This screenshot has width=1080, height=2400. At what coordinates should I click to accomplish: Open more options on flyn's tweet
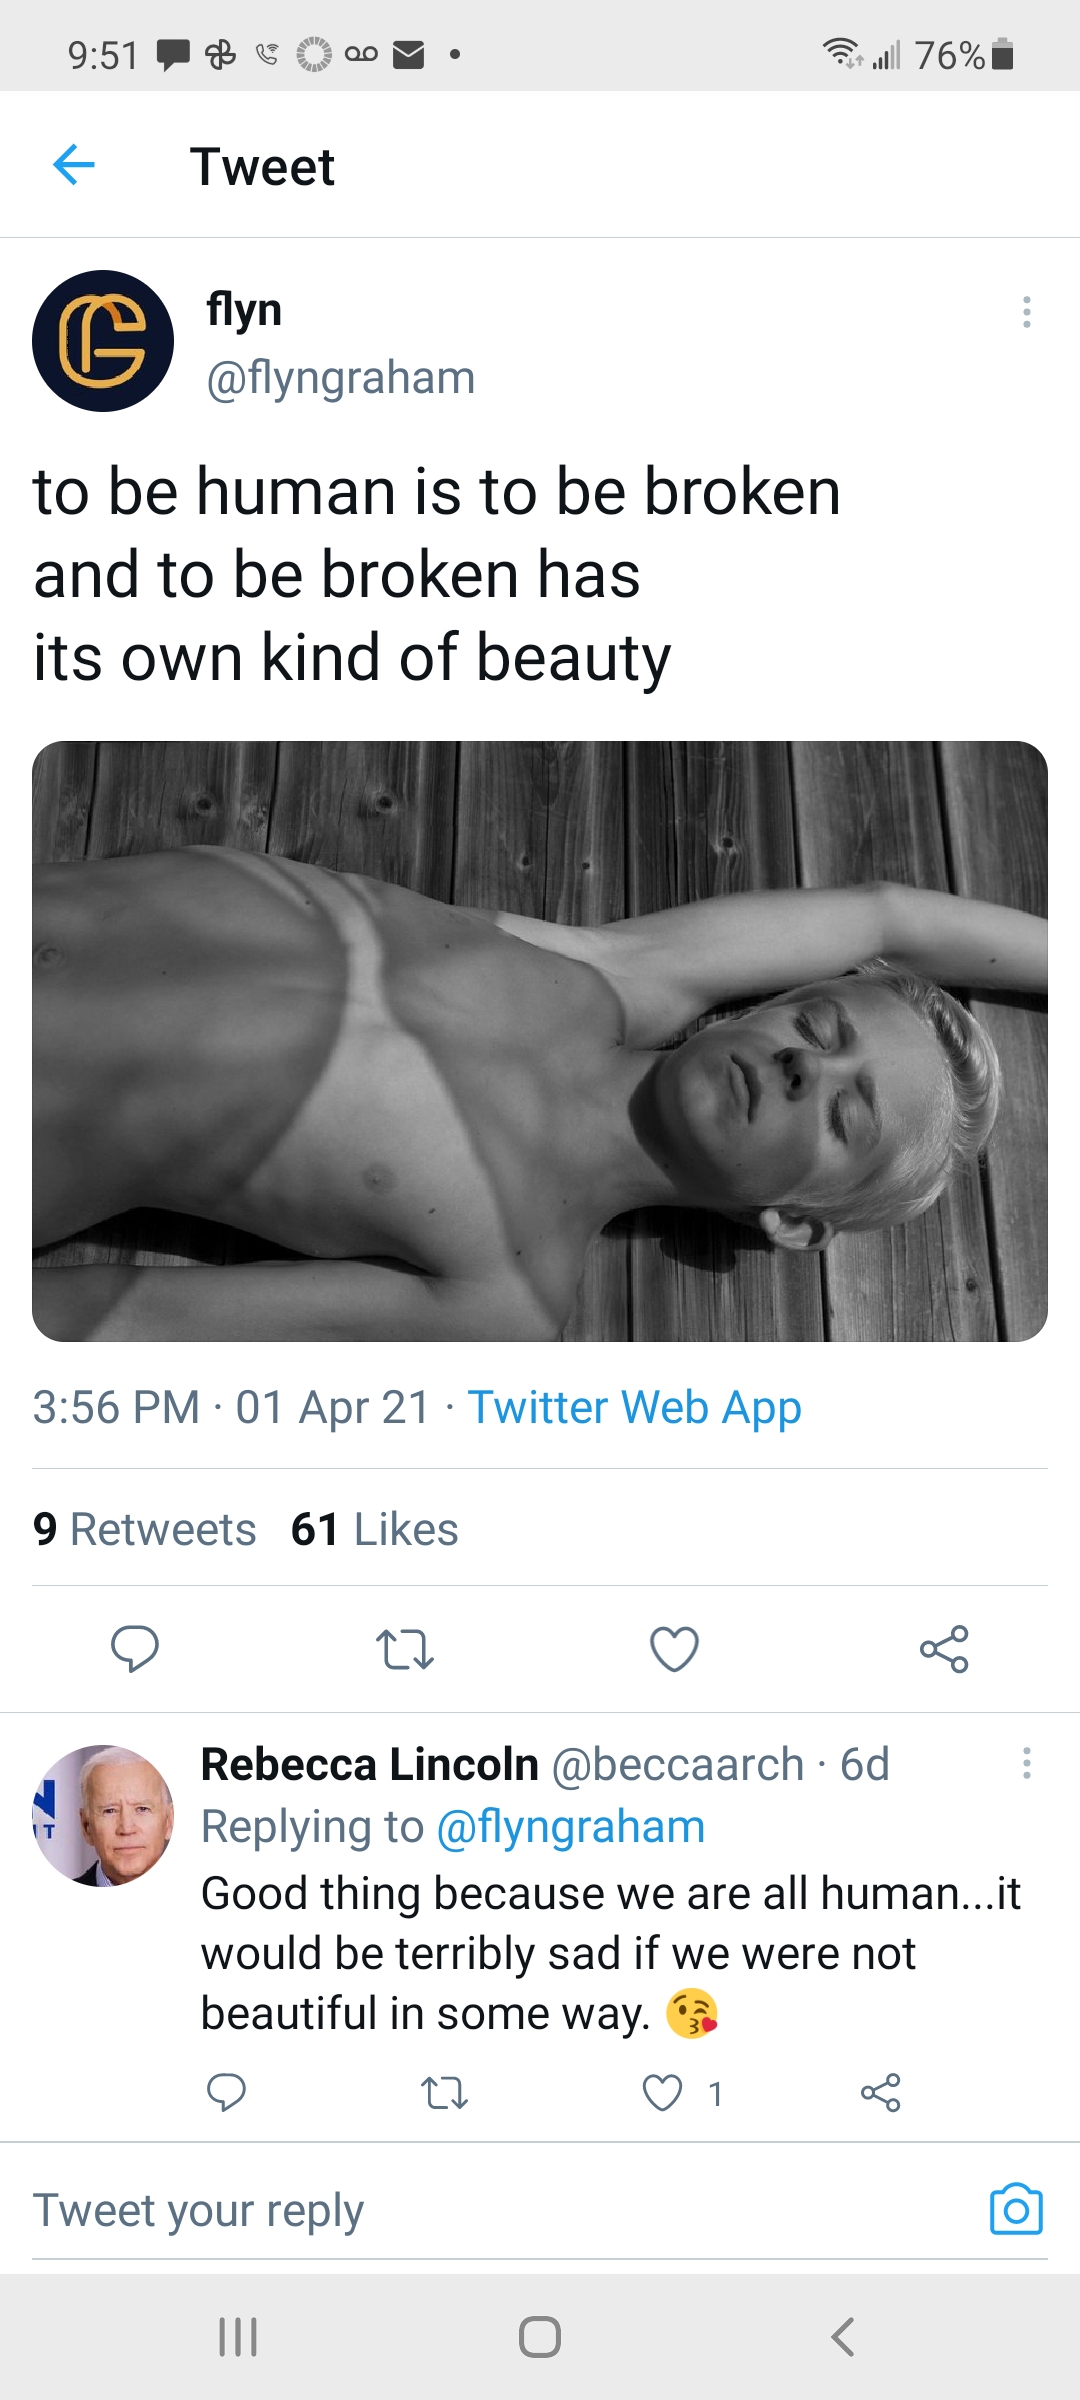(1026, 312)
